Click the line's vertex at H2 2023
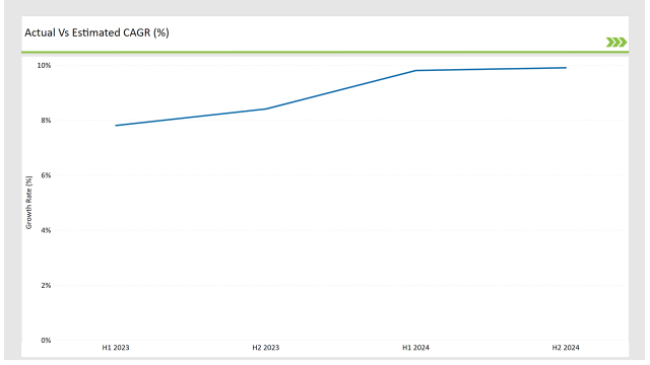The height and width of the screenshot is (365, 650). [266, 109]
